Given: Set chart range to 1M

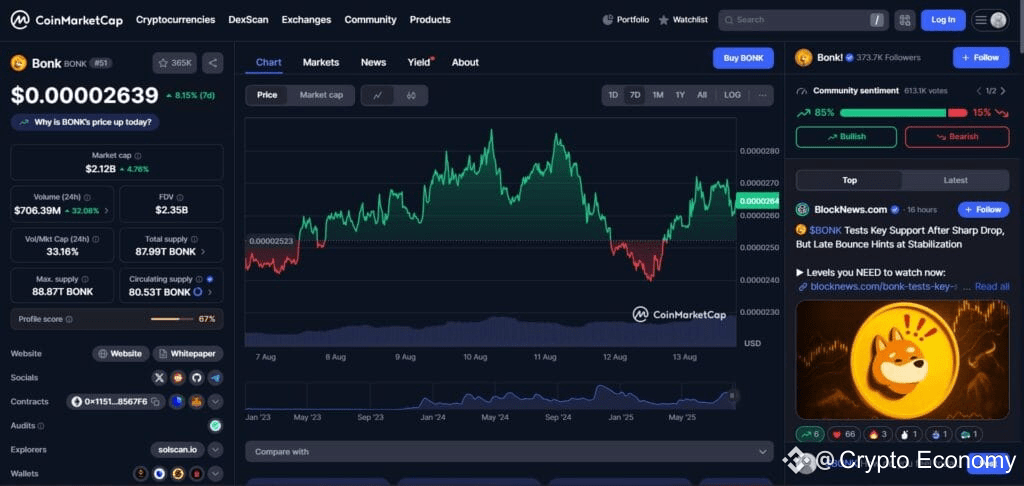Looking at the screenshot, I should tap(658, 95).
